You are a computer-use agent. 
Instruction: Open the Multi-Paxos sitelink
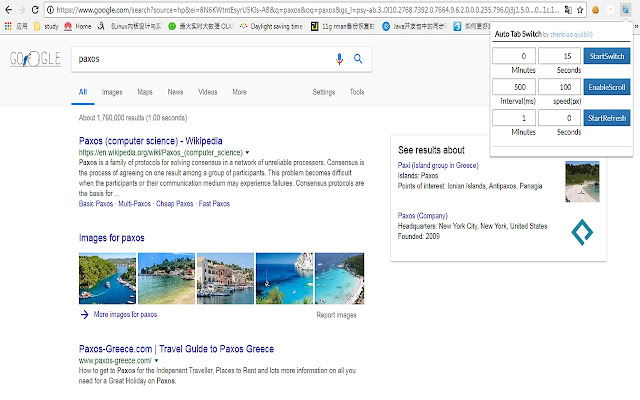135,204
